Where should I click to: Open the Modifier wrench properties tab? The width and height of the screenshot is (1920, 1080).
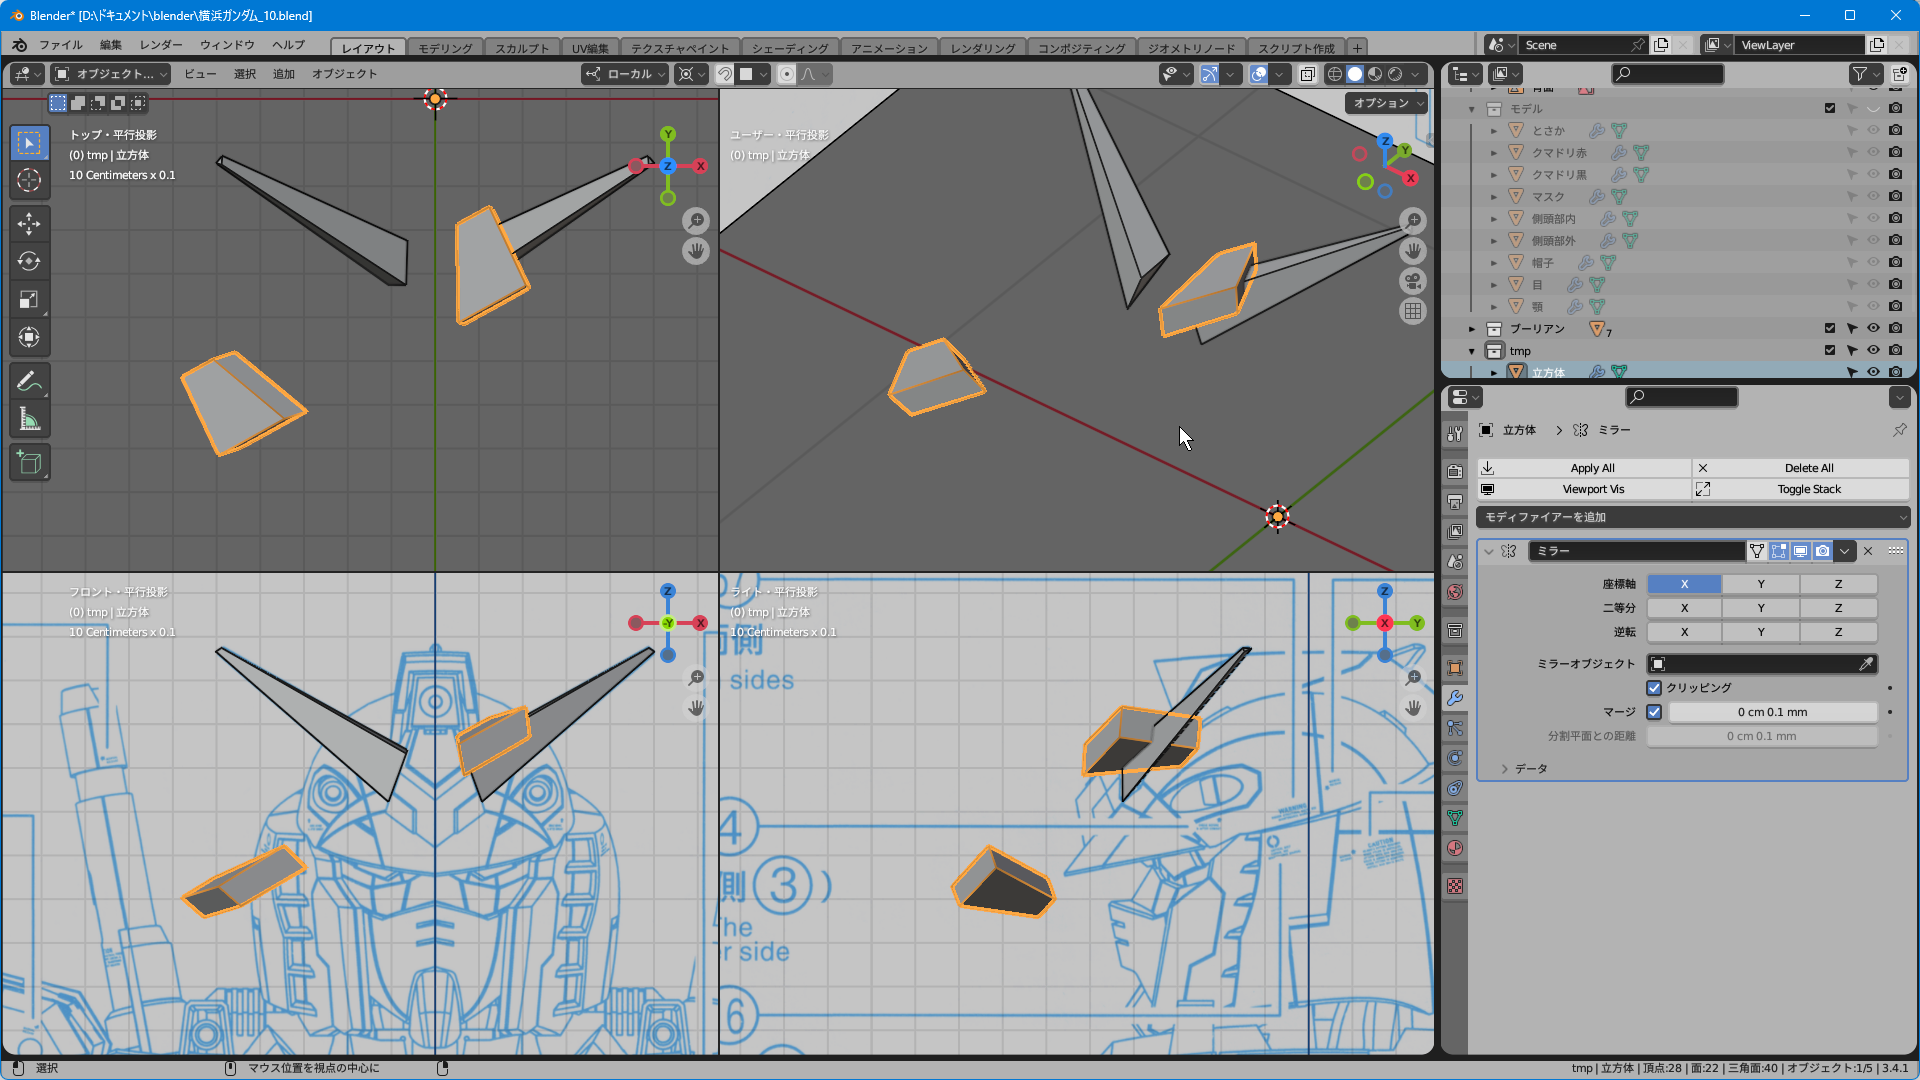(1455, 698)
